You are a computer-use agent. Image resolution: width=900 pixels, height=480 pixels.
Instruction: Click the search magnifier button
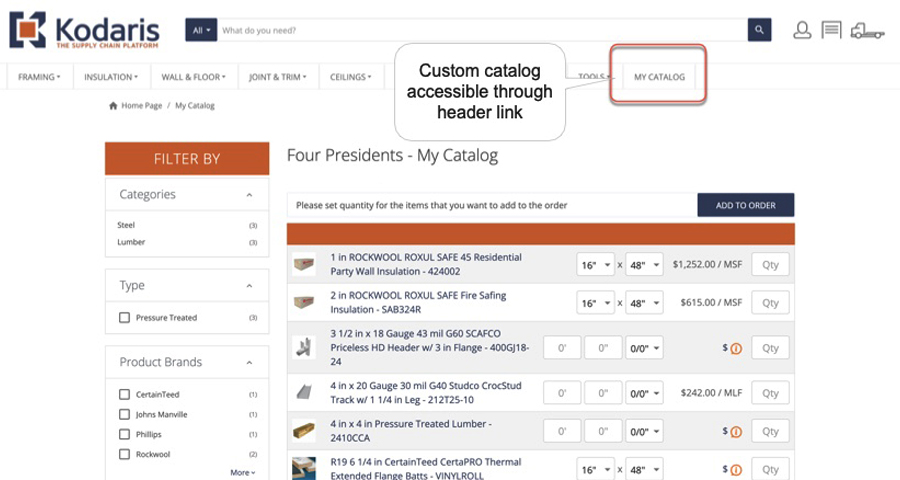[x=759, y=30]
